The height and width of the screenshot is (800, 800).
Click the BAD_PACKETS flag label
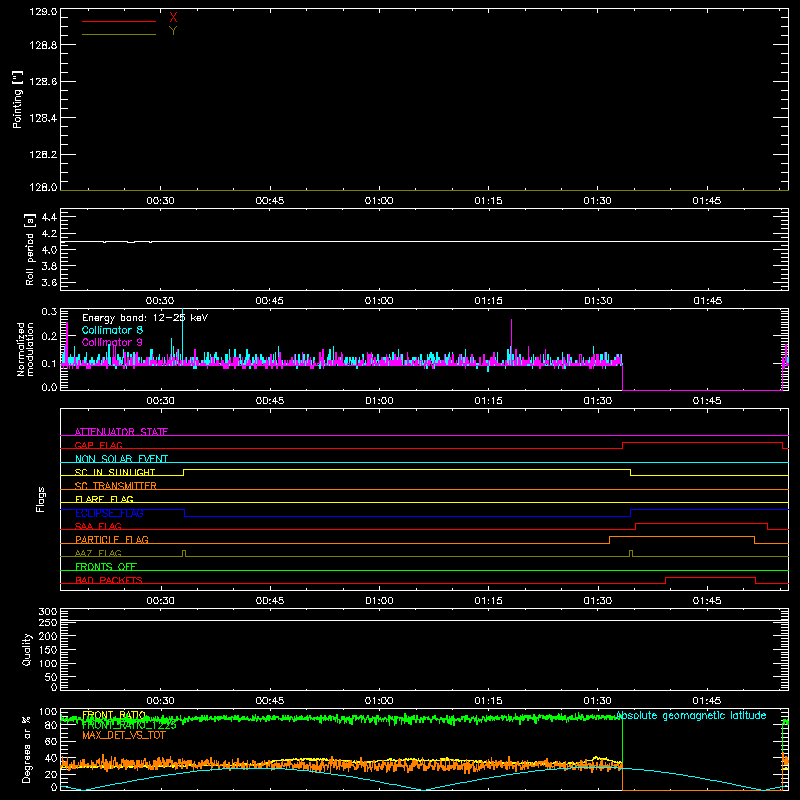[109, 580]
